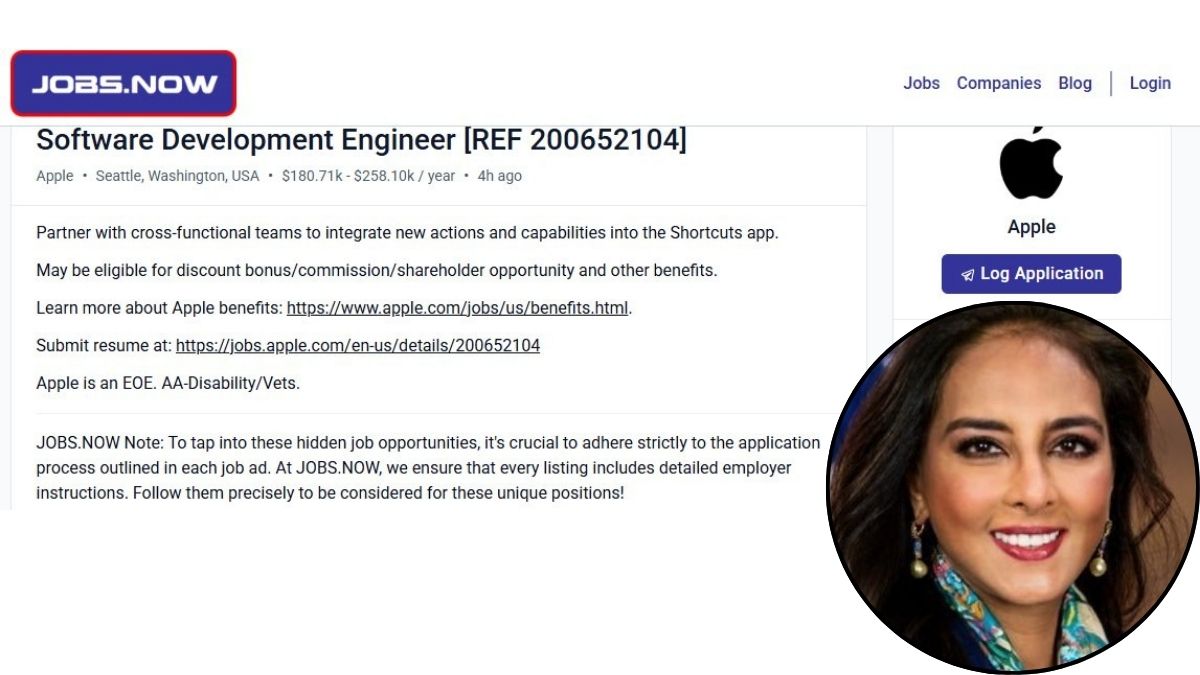Screen dimensions: 1200x675
Task: Click the Seattle, Washington, USA location text
Action: (x=177, y=176)
